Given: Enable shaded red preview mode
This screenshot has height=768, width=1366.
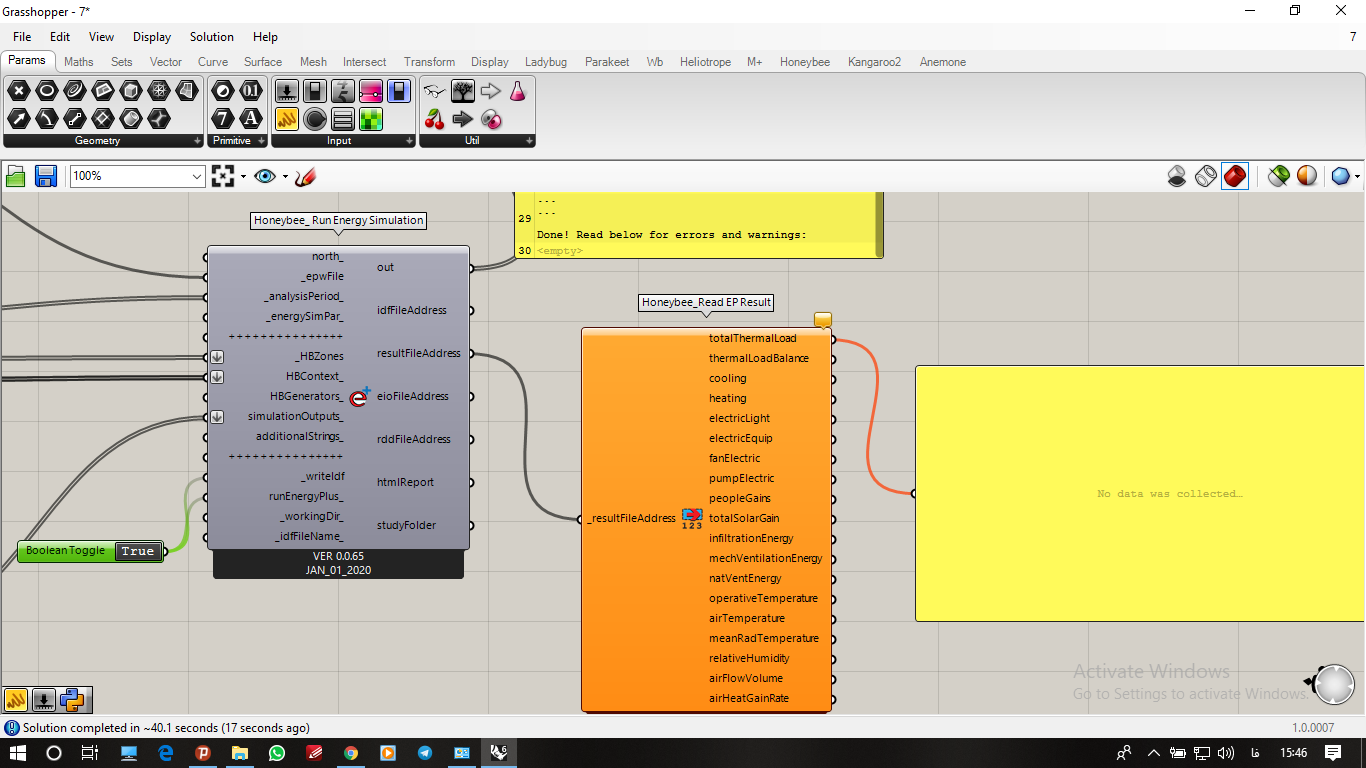Looking at the screenshot, I should click(x=1235, y=177).
